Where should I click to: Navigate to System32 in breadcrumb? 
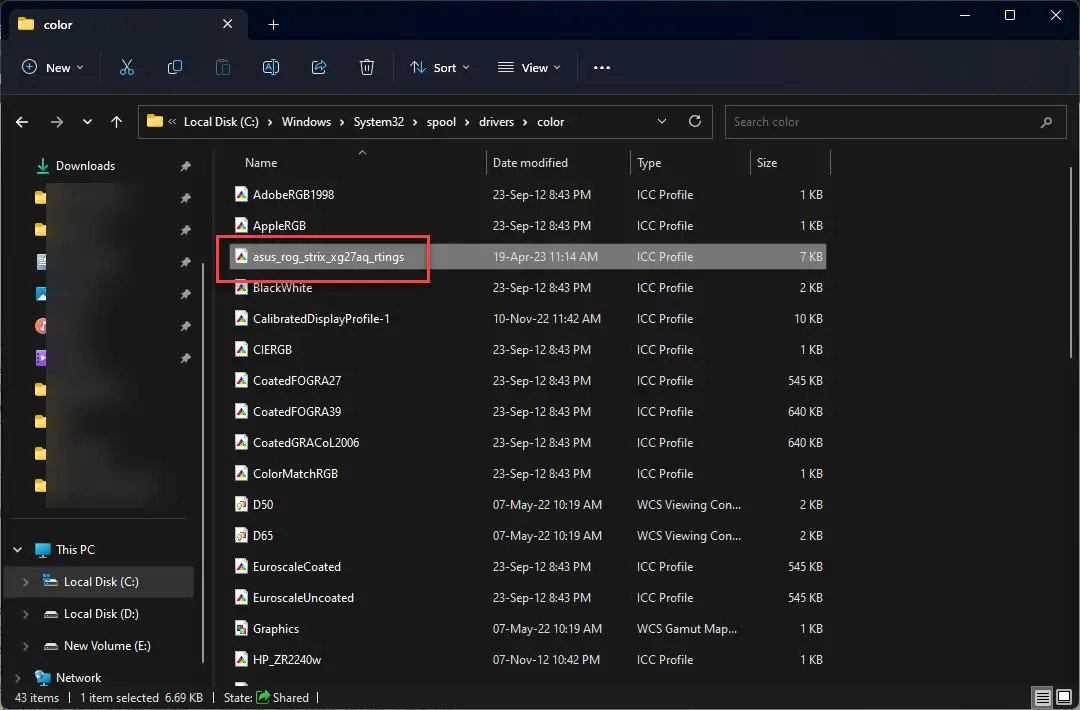pyautogui.click(x=378, y=122)
